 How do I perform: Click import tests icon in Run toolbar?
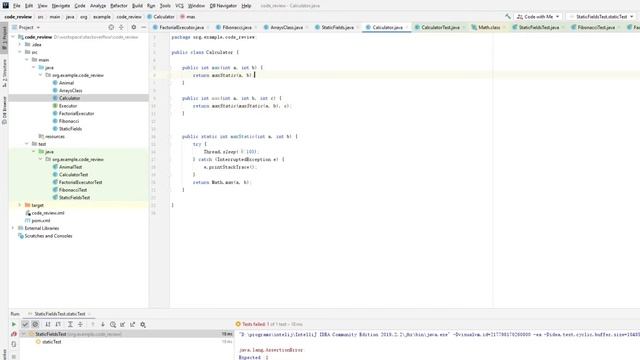122,324
